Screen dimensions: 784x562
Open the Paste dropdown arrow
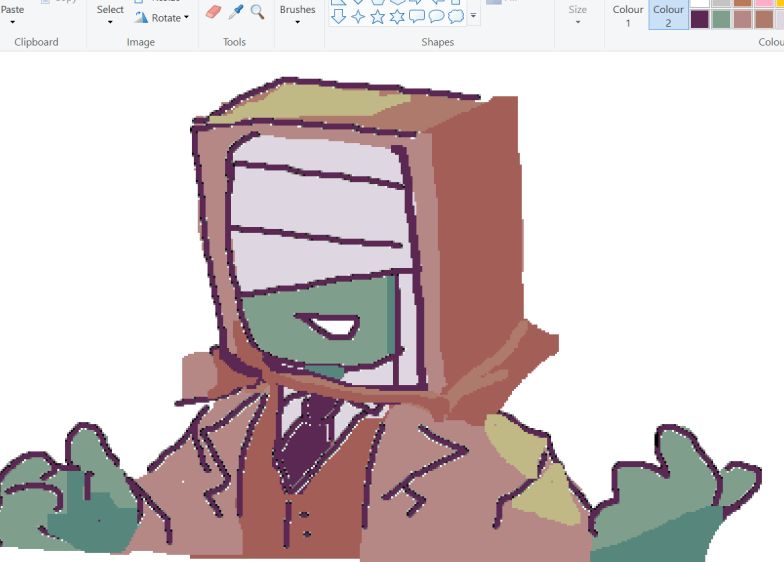point(12,22)
